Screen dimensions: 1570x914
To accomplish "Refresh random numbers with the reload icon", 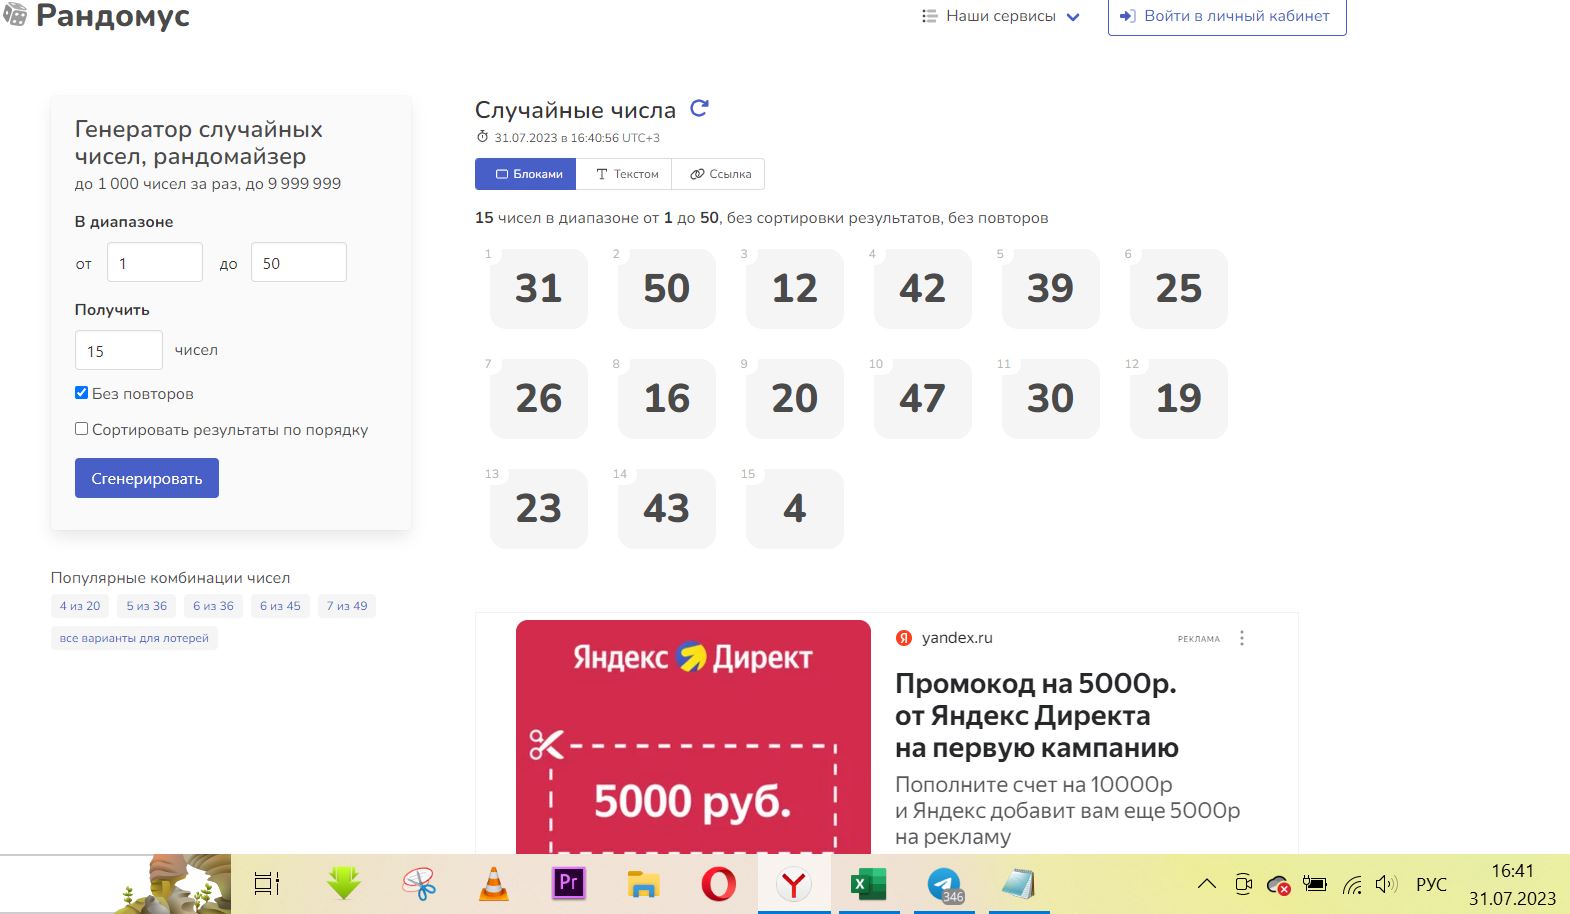I will point(699,108).
